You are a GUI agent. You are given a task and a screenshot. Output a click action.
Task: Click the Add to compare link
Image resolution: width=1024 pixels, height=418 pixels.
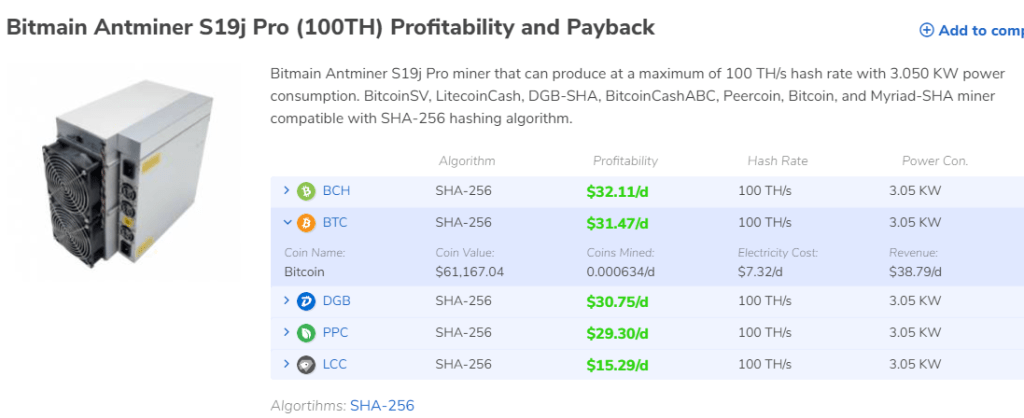(x=980, y=30)
